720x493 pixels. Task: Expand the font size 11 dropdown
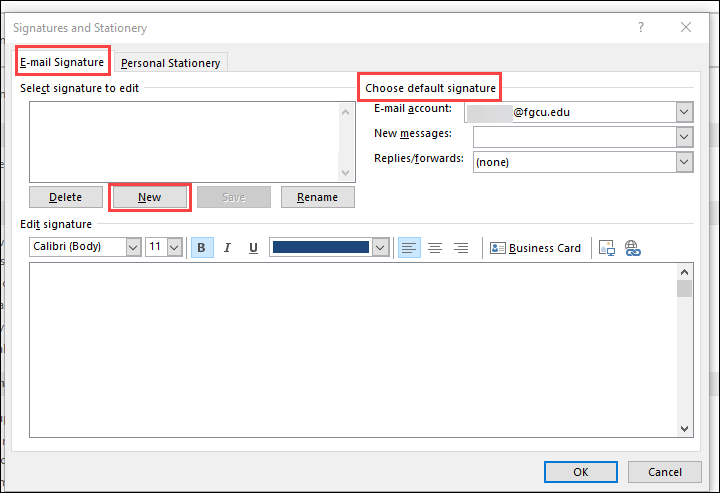pos(175,247)
